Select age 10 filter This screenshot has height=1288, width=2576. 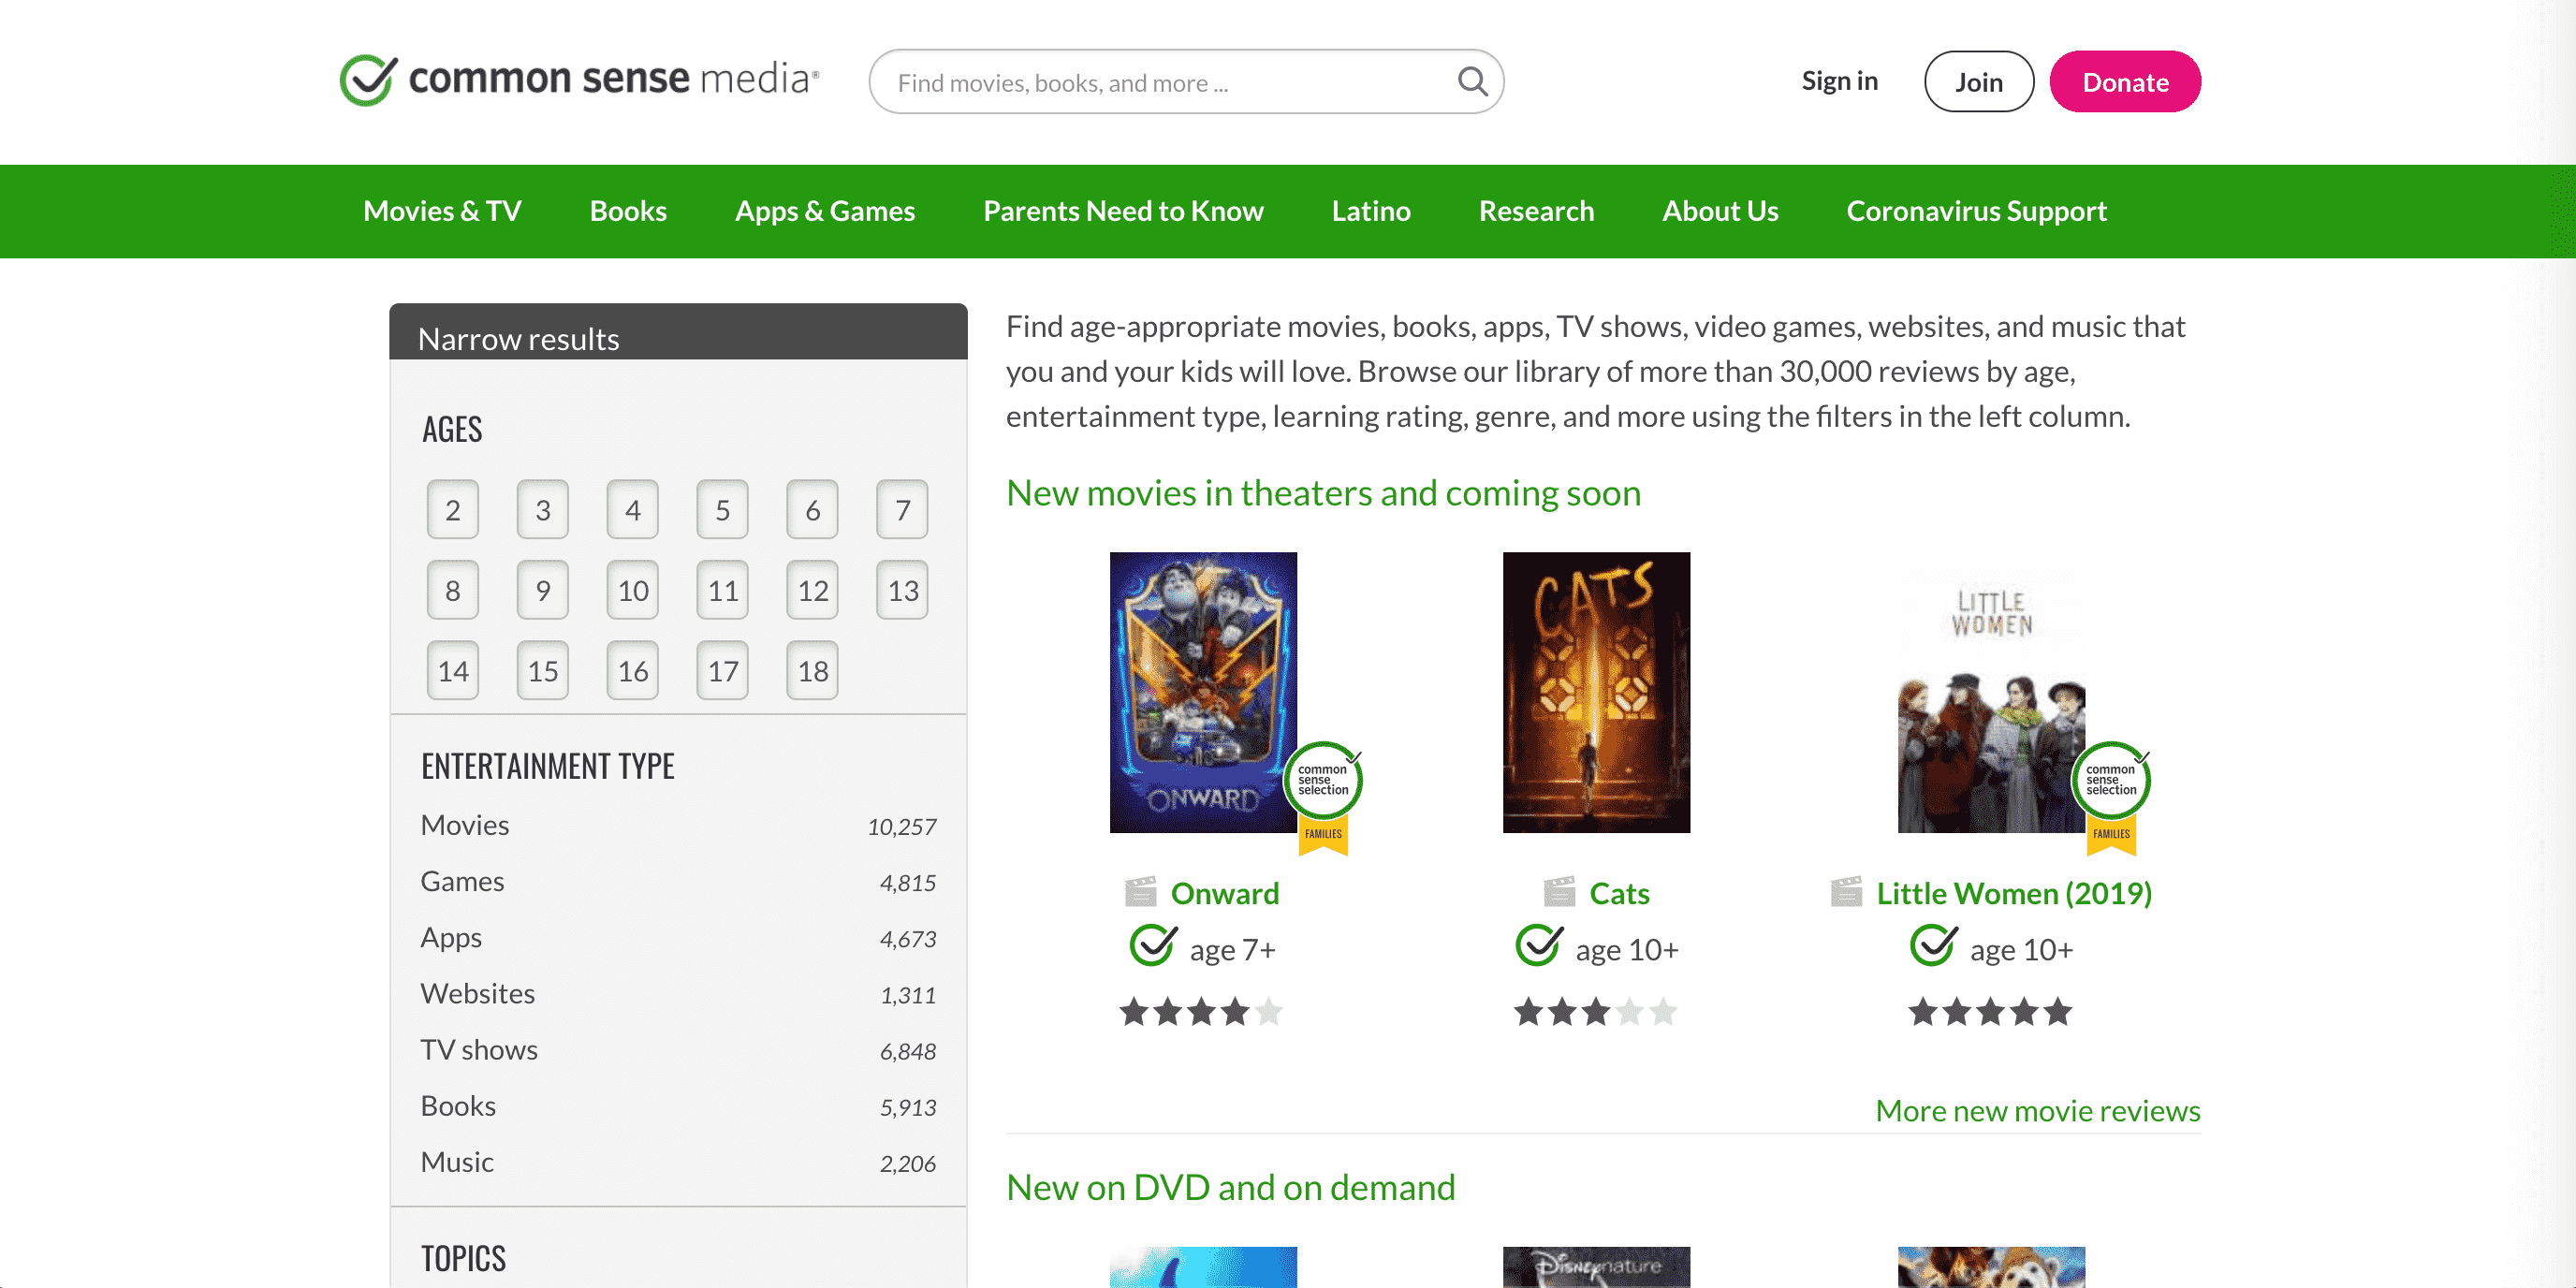633,590
